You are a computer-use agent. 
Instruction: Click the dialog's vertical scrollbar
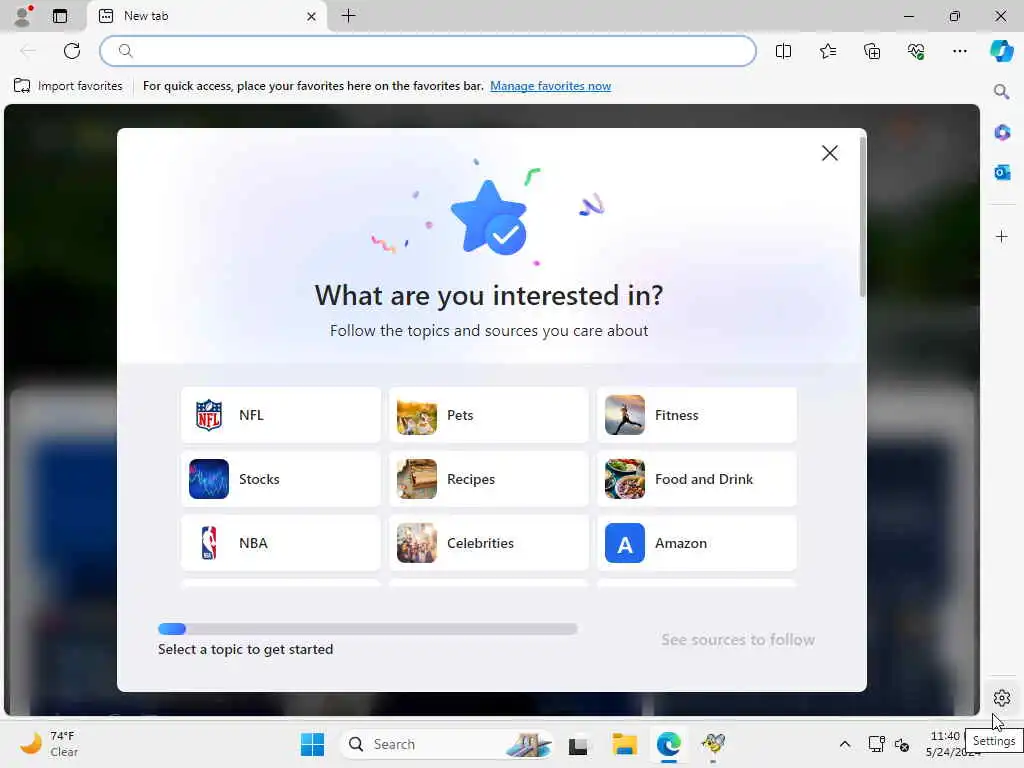(863, 216)
